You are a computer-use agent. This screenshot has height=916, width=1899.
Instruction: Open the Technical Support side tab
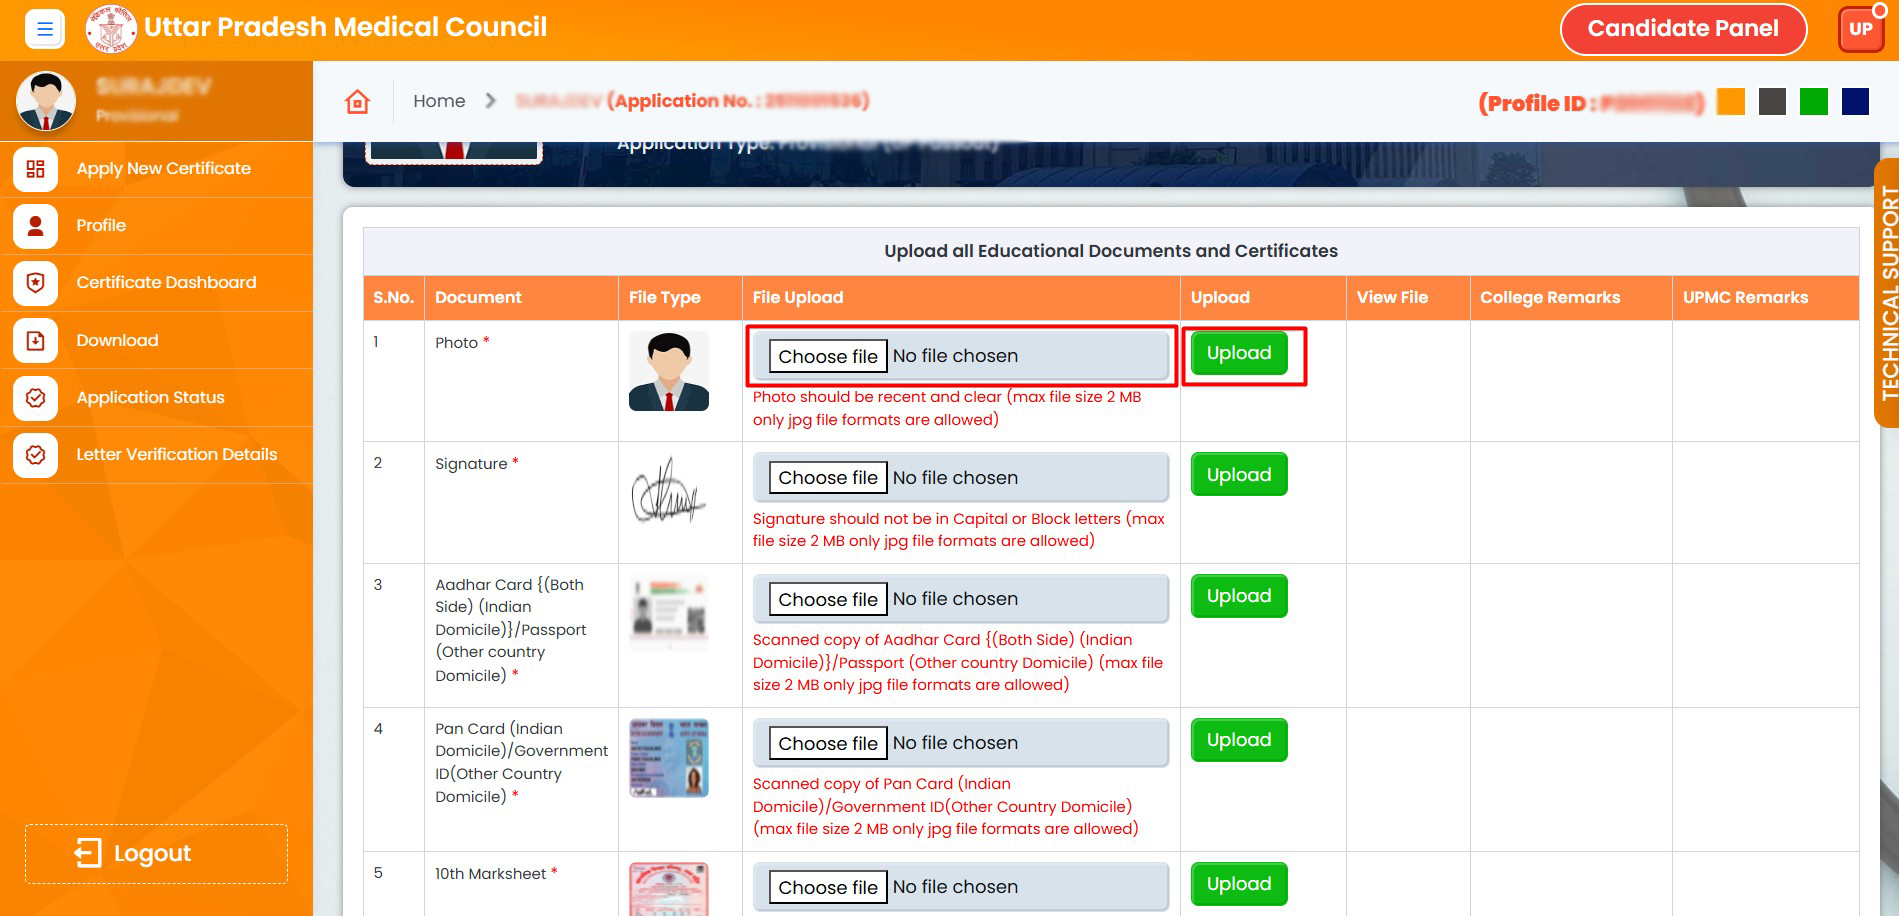(x=1887, y=293)
